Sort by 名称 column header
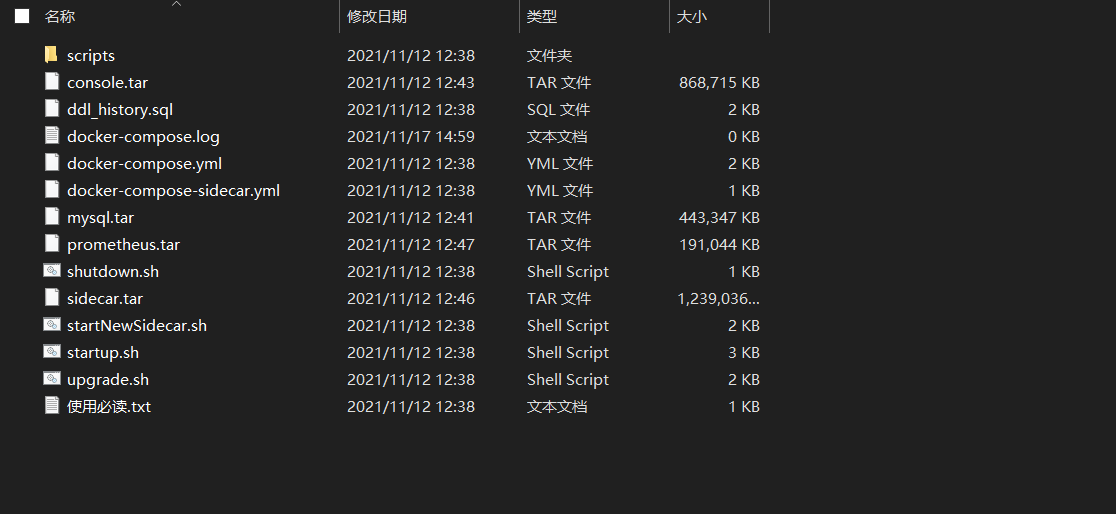Viewport: 1116px width, 514px height. [60, 17]
